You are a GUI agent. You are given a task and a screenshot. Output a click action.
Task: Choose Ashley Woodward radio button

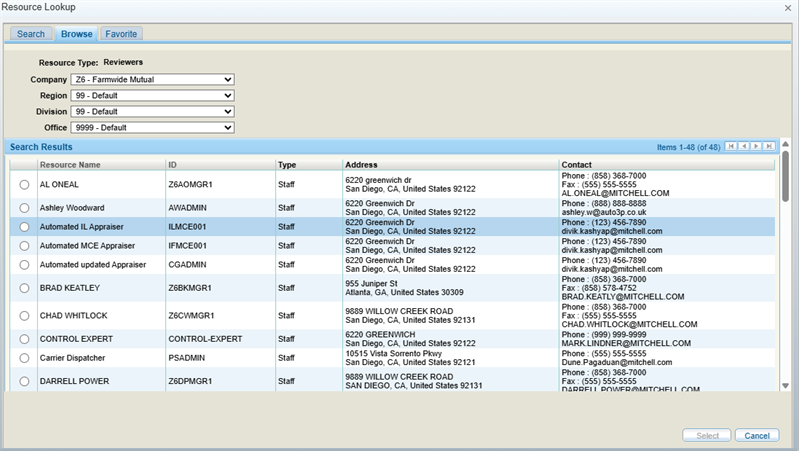[x=24, y=208]
